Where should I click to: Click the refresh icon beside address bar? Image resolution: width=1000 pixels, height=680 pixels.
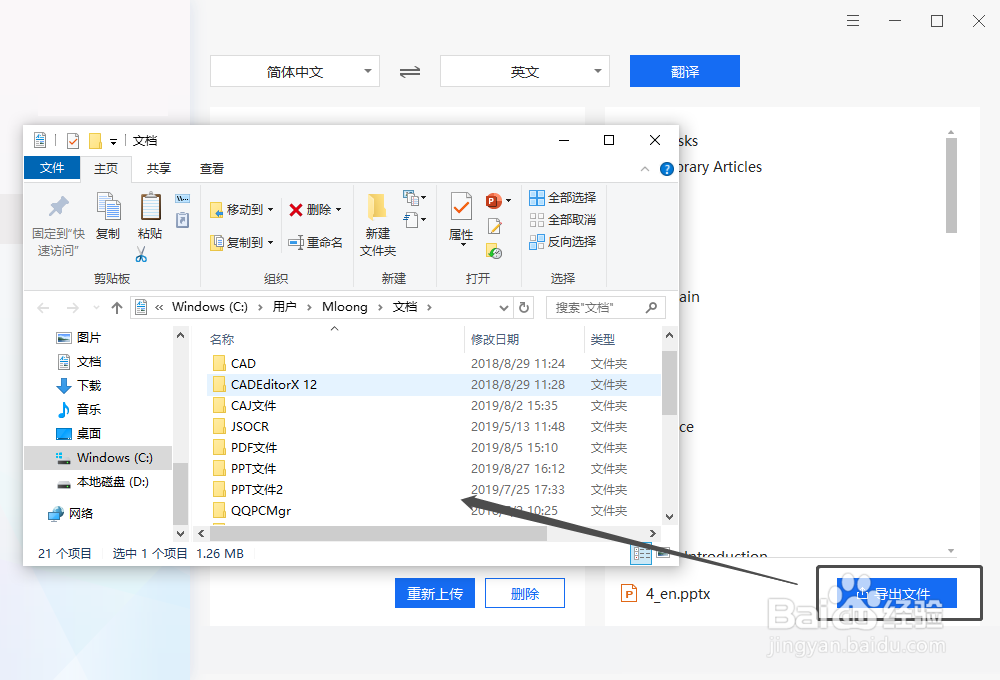point(524,307)
